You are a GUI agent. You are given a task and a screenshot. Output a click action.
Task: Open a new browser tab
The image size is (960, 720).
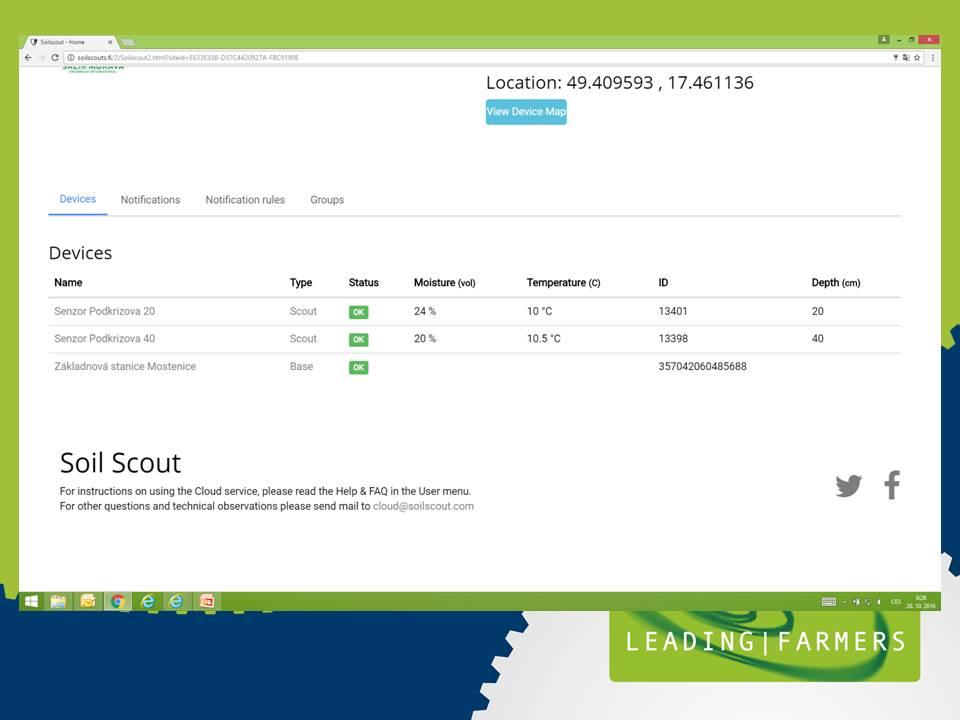128,42
